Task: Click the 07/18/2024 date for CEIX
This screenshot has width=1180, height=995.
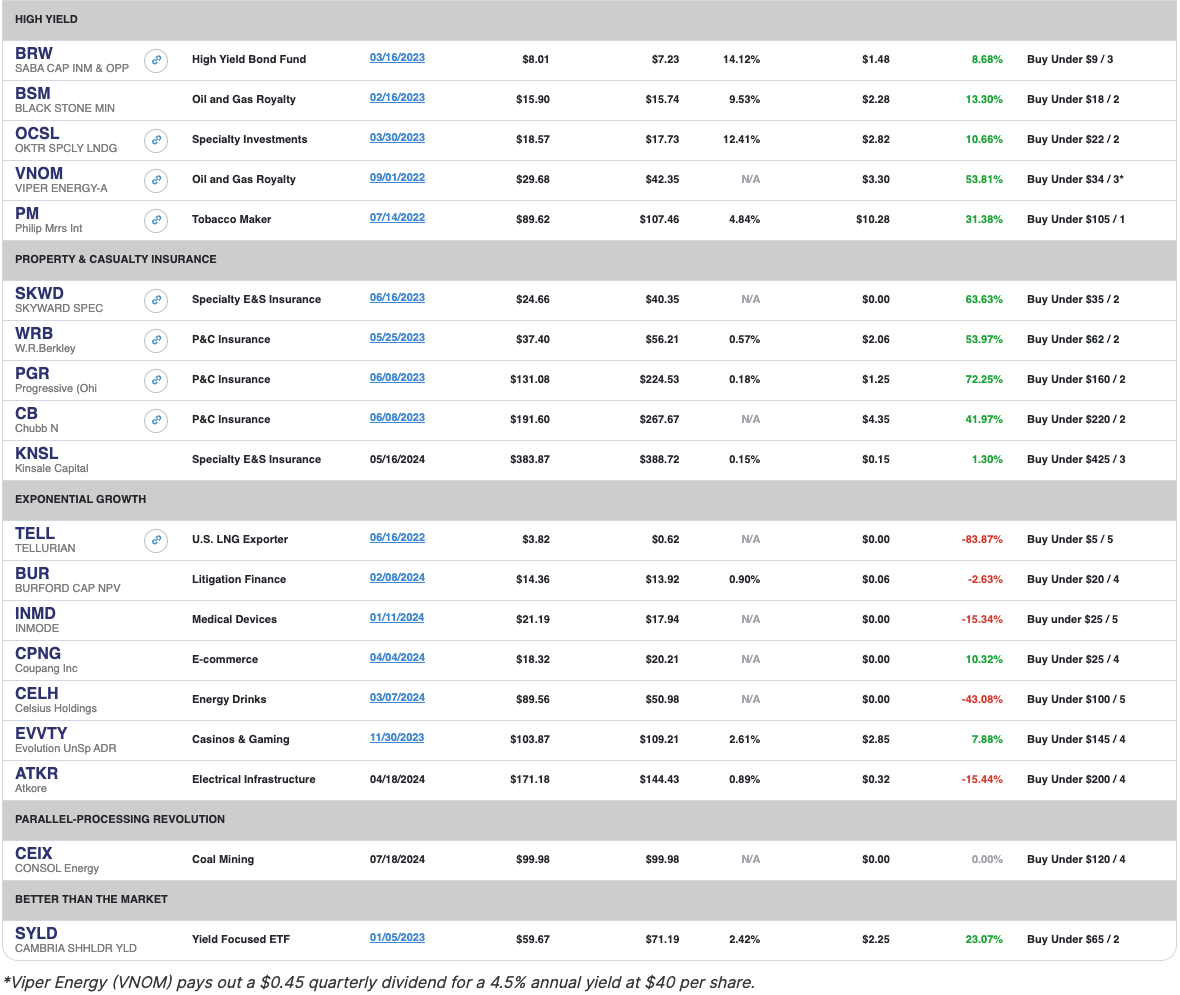Action: click(x=397, y=860)
